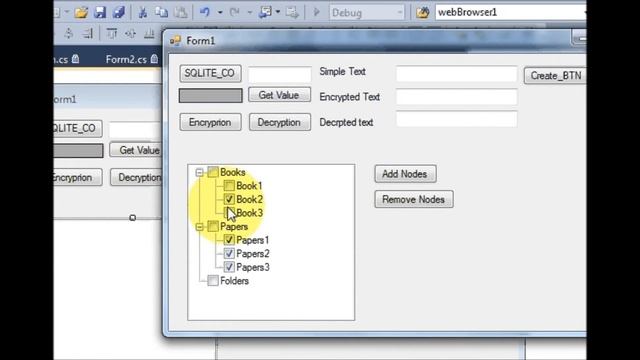Viewport: 640px width, 360px height.
Task: Click the Copy icon in toolbar
Action: (x=162, y=13)
